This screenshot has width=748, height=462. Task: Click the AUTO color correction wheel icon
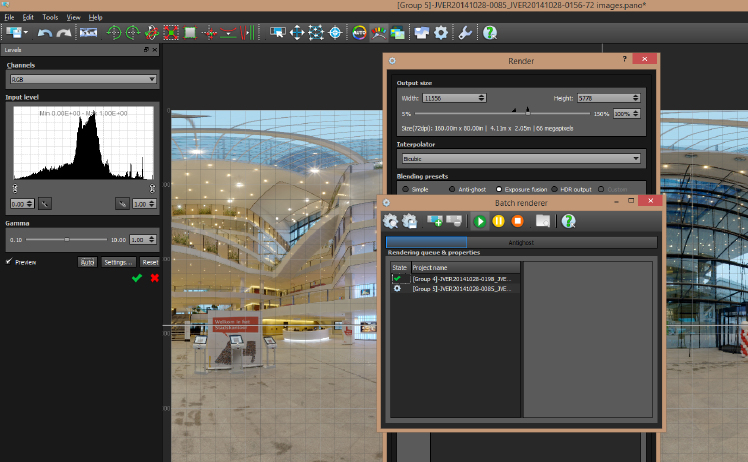(359, 33)
